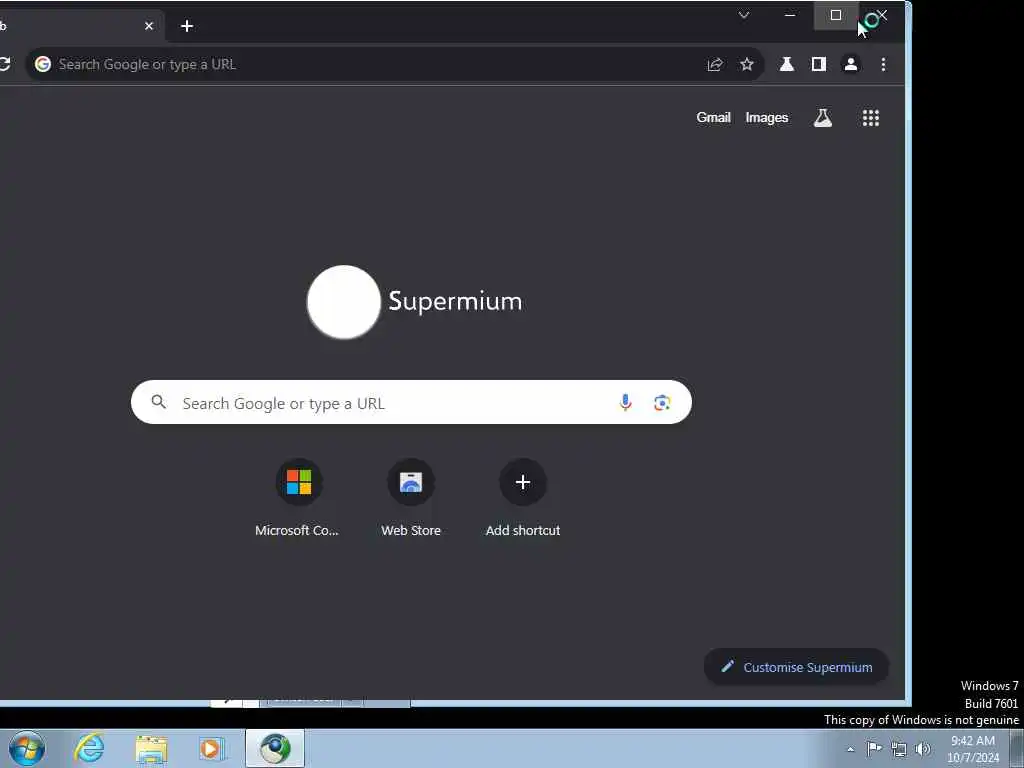Image resolution: width=1024 pixels, height=768 pixels.
Task: Start voice search with microphone
Action: point(625,402)
